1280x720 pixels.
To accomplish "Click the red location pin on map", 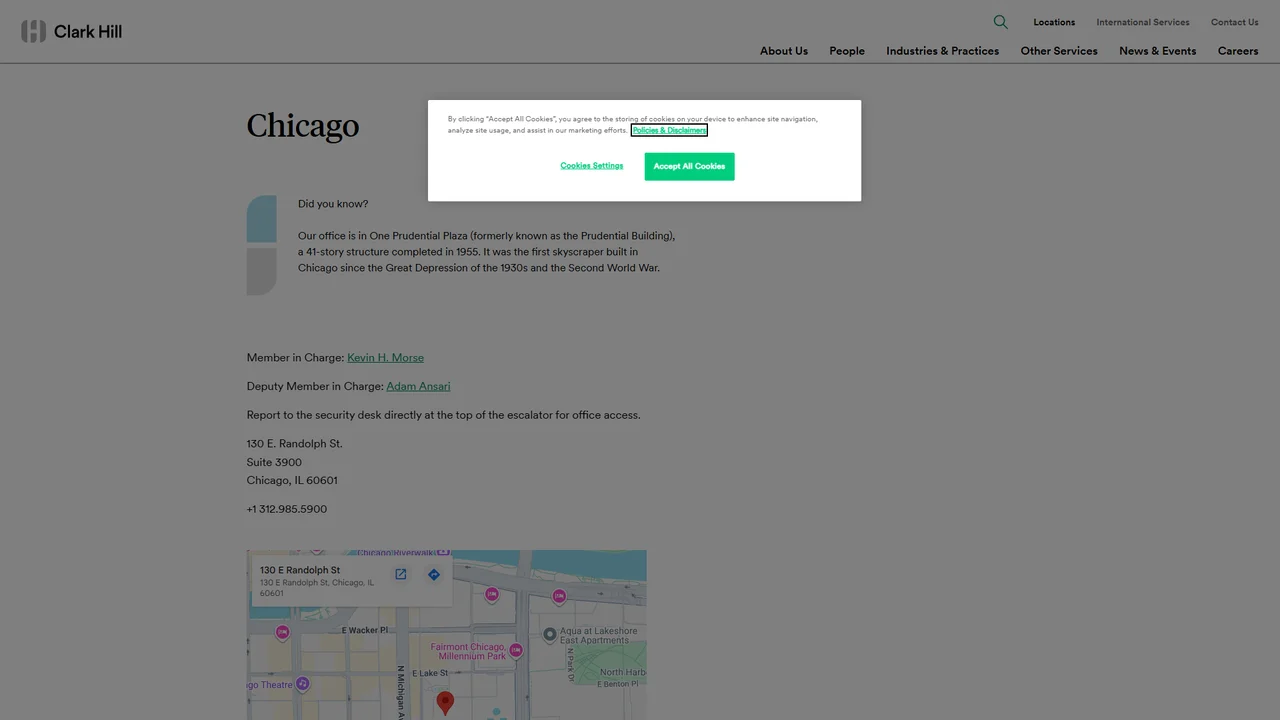I will [446, 703].
